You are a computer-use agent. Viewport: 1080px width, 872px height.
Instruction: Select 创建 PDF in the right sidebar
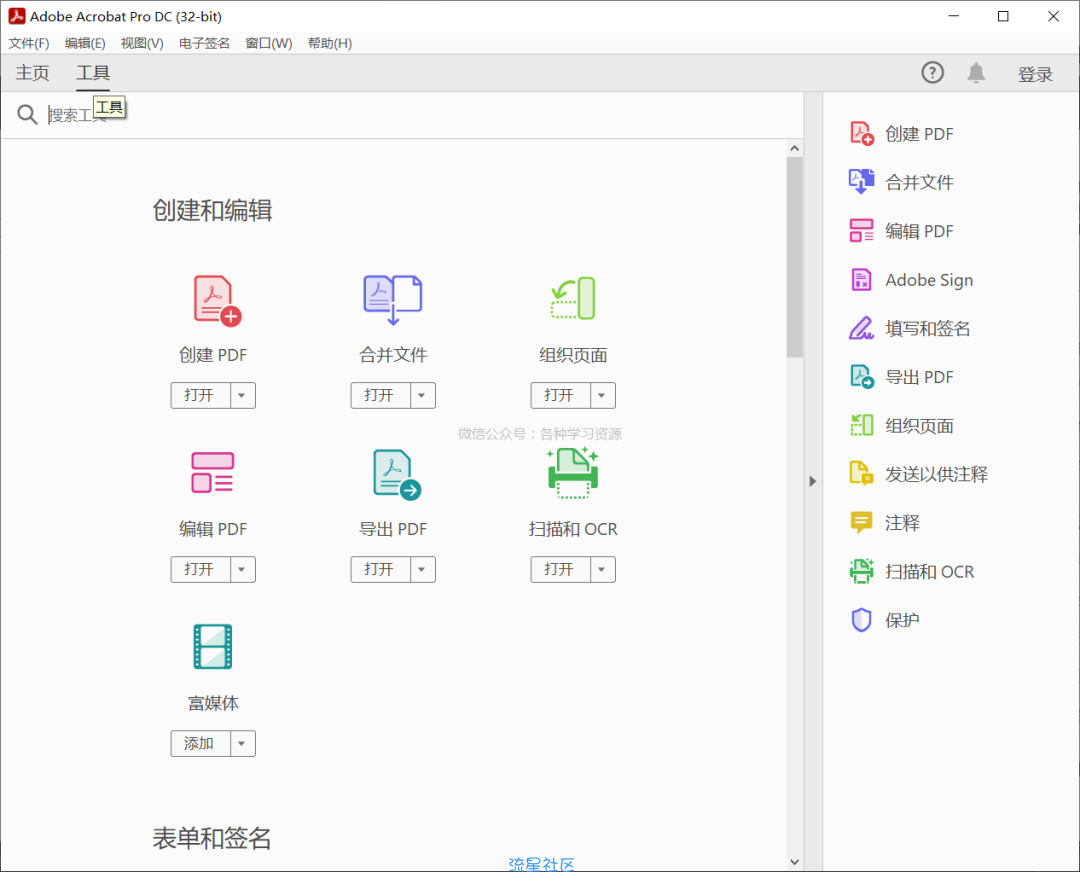tap(902, 134)
